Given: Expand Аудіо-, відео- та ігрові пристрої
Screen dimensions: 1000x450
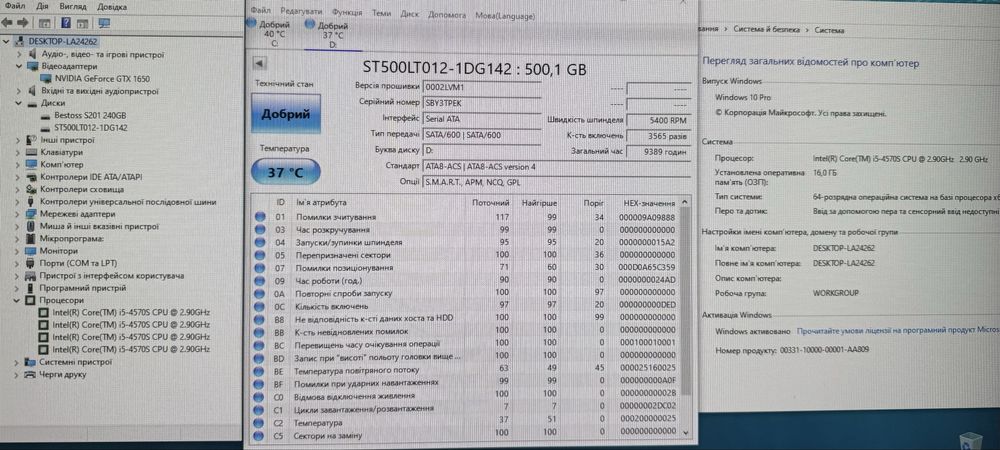Looking at the screenshot, I should tap(18, 55).
